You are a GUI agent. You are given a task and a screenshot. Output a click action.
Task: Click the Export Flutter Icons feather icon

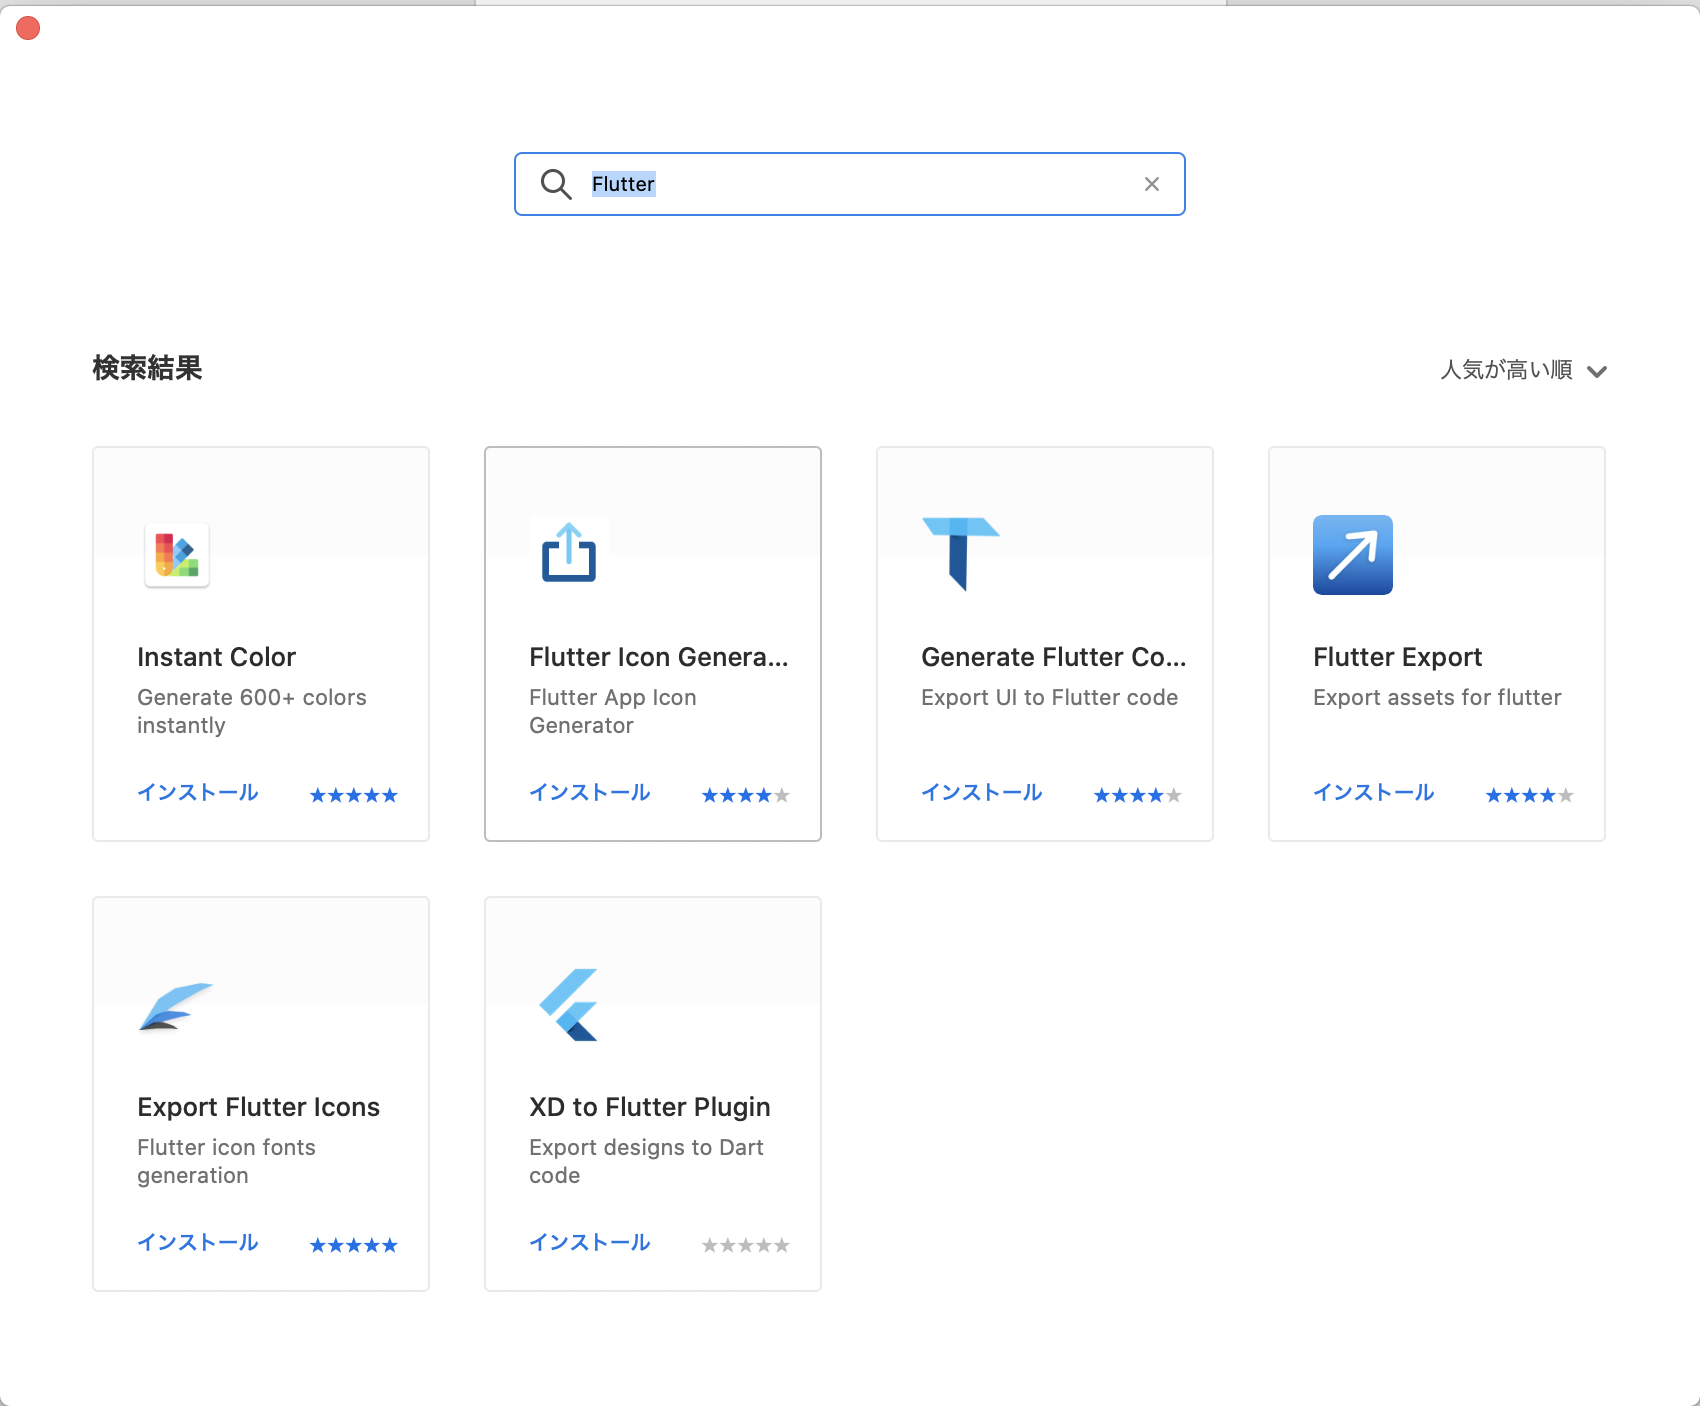tap(176, 1007)
